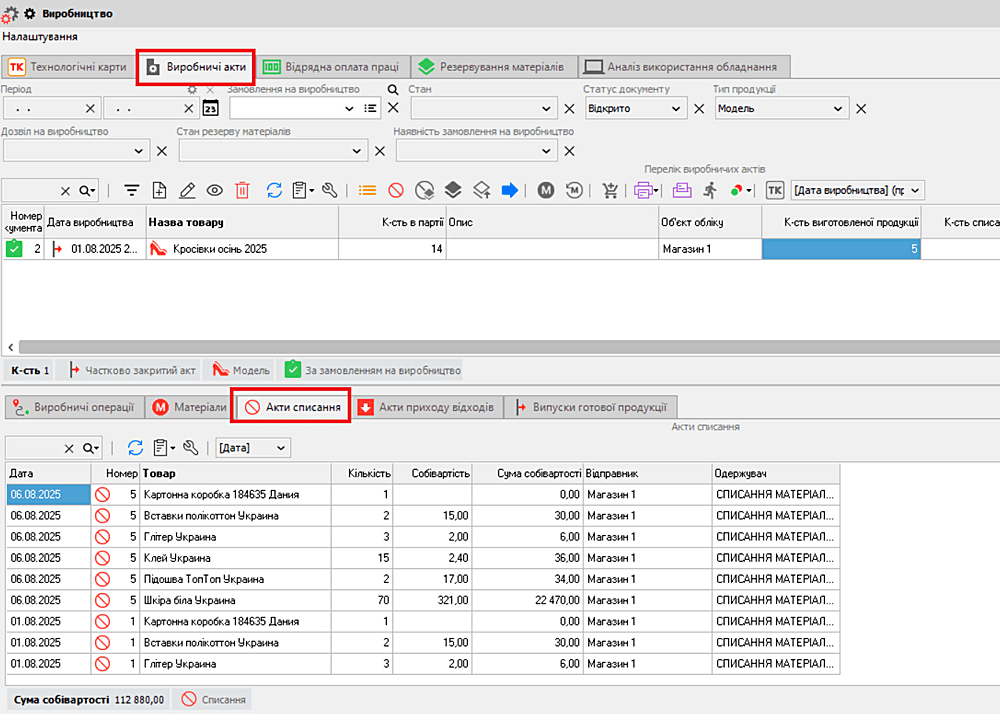The image size is (1000, 714).
Task: Toggle the 'За замовленням на виробництво' legend filter
Action: (372, 370)
